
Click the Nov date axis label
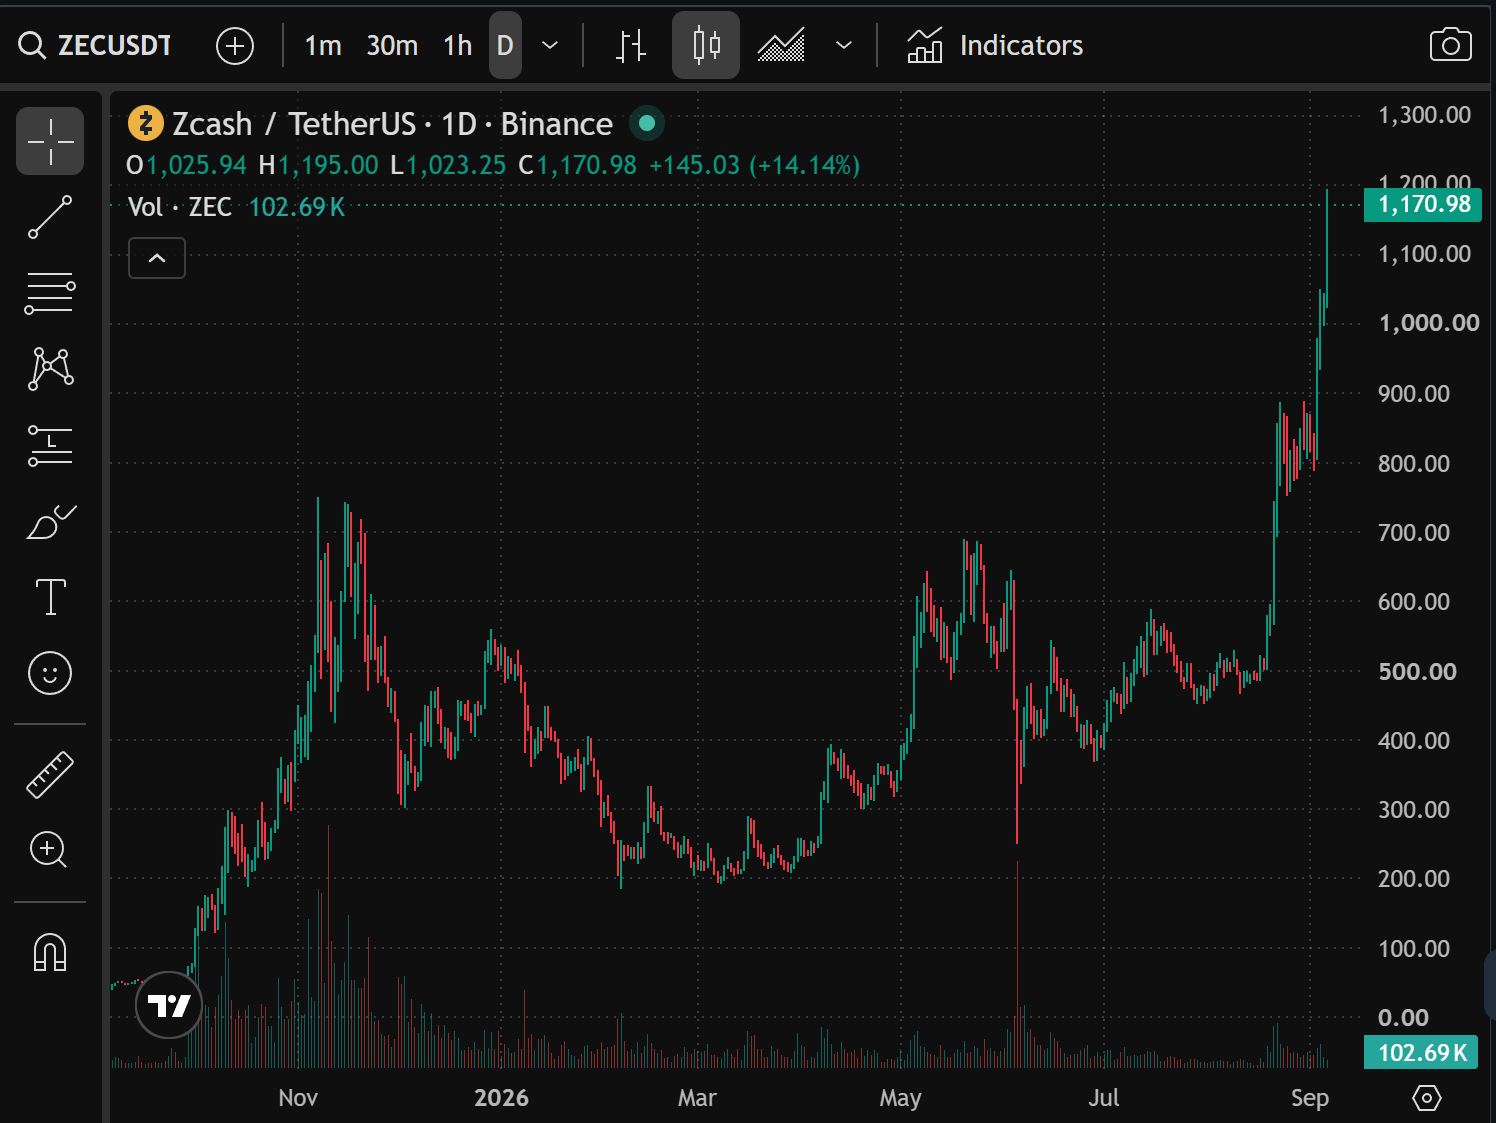click(298, 1098)
